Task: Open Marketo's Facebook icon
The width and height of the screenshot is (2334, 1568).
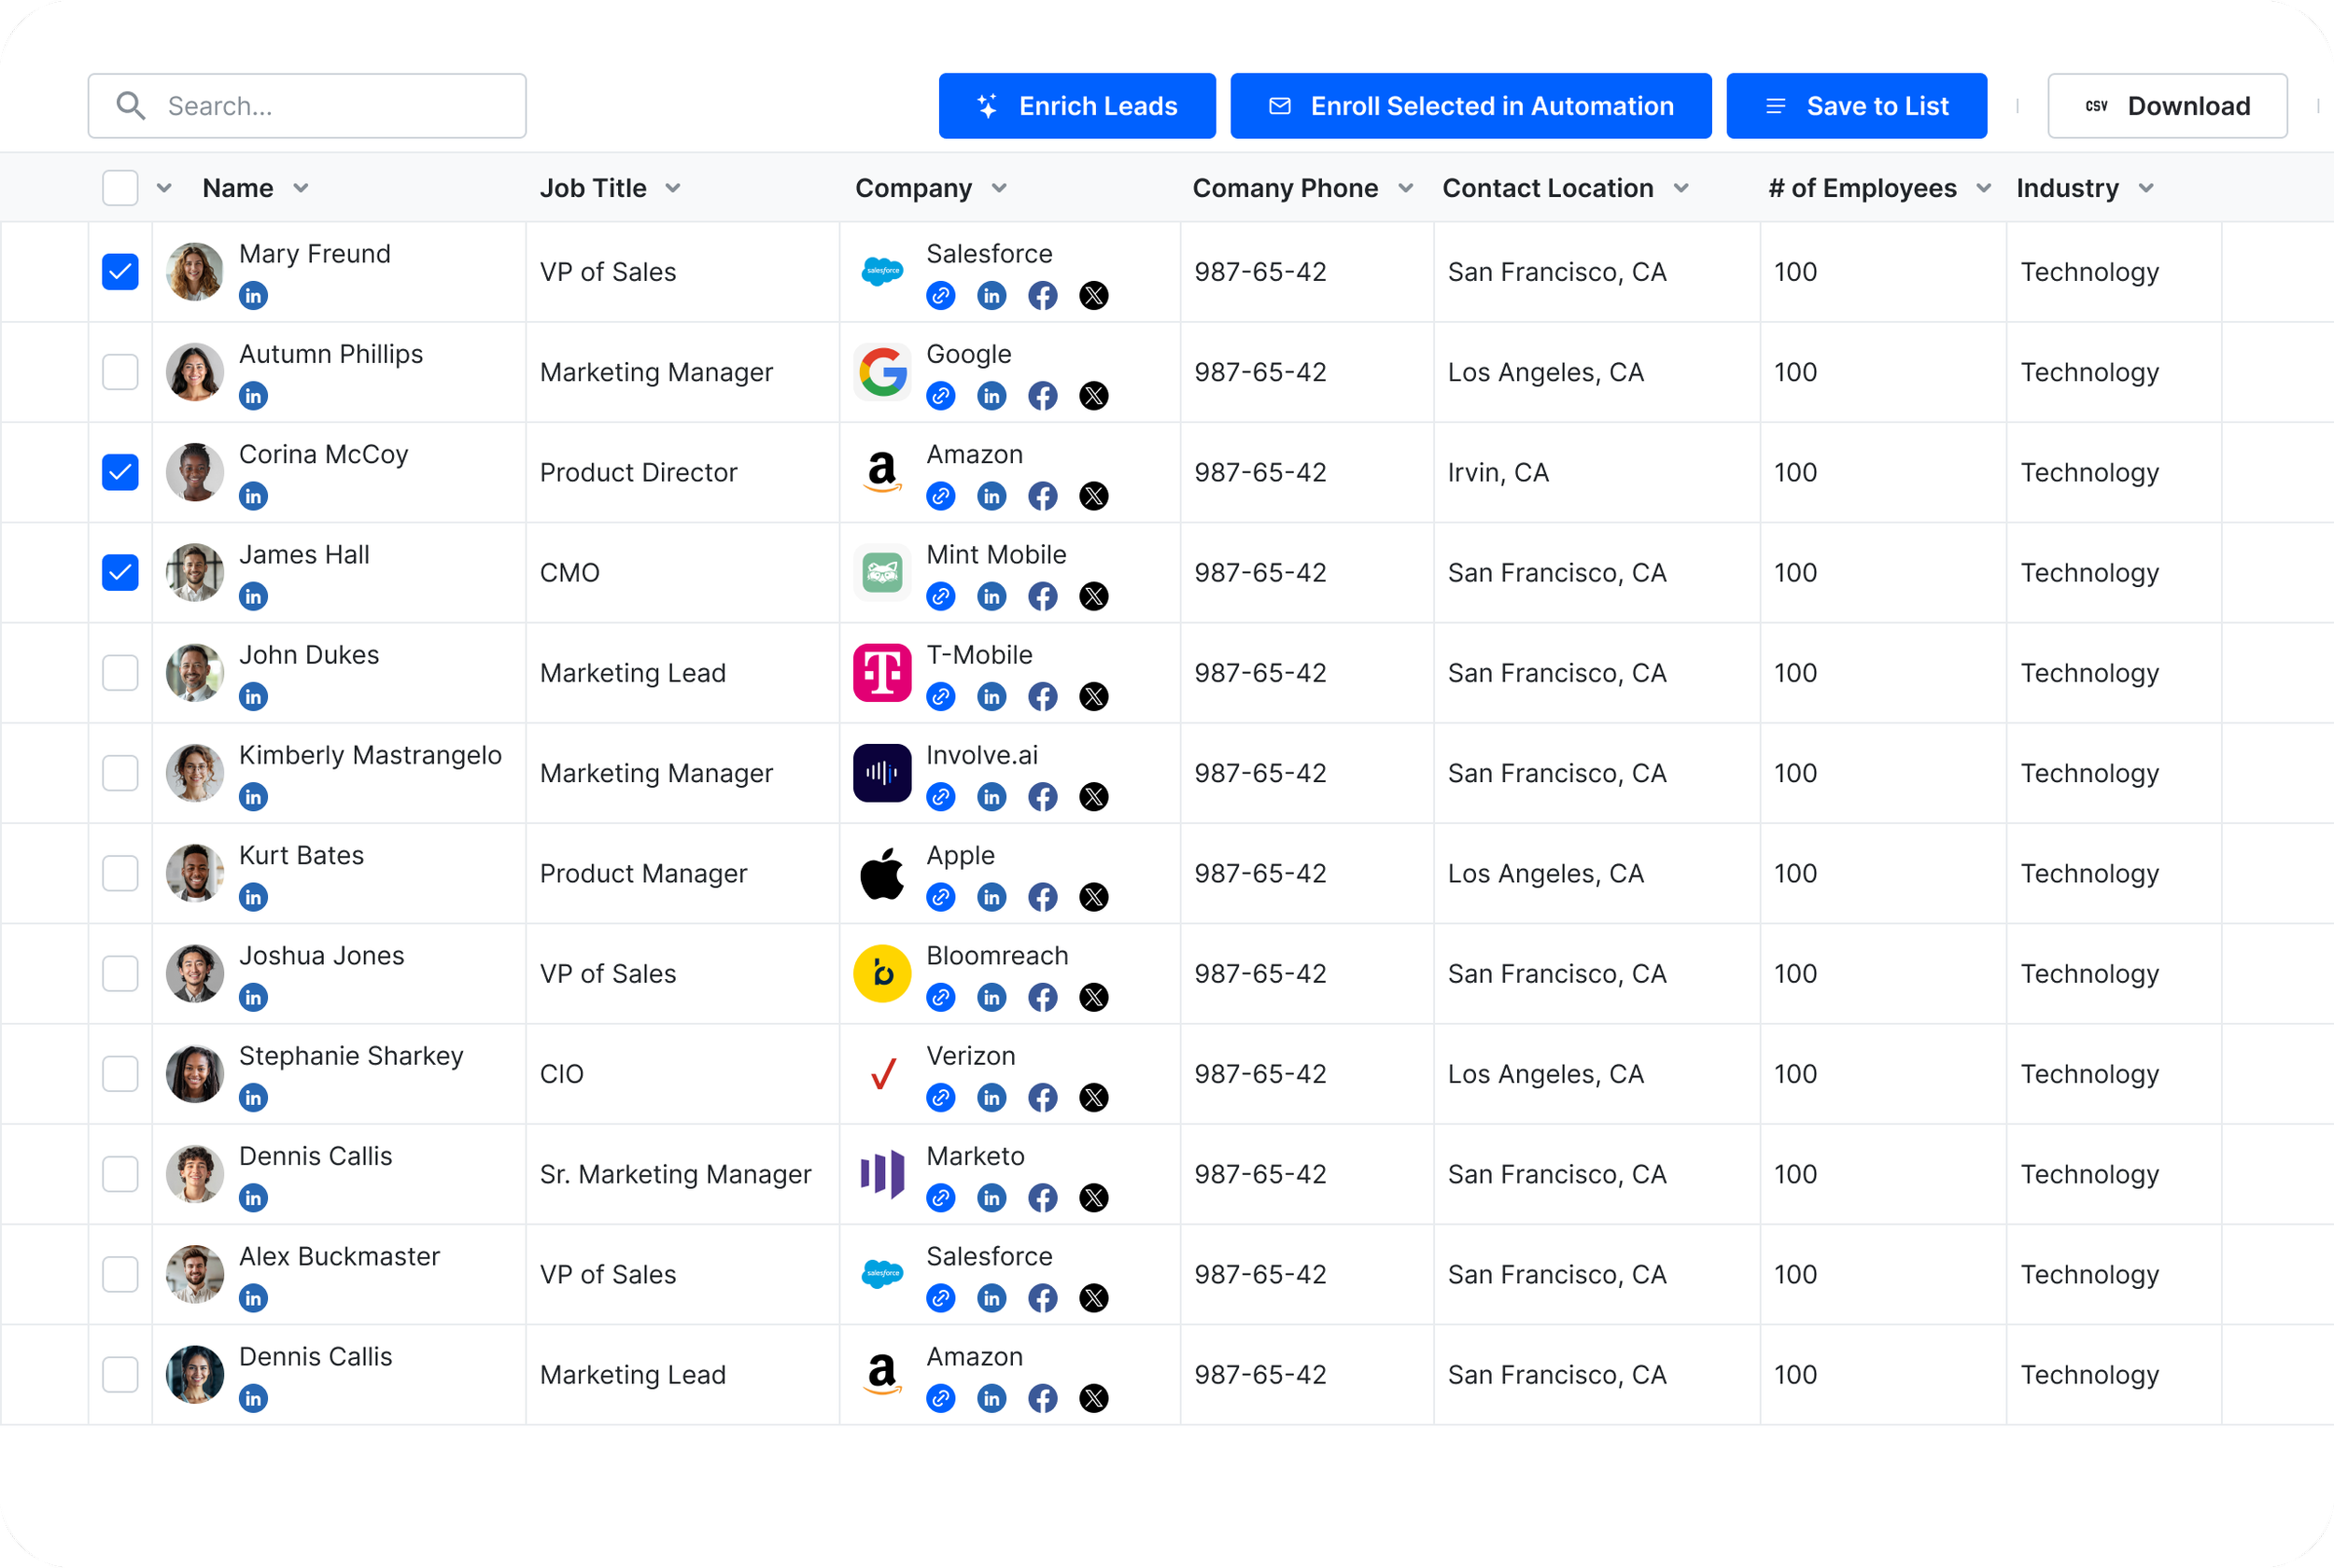Action: coord(1043,1198)
